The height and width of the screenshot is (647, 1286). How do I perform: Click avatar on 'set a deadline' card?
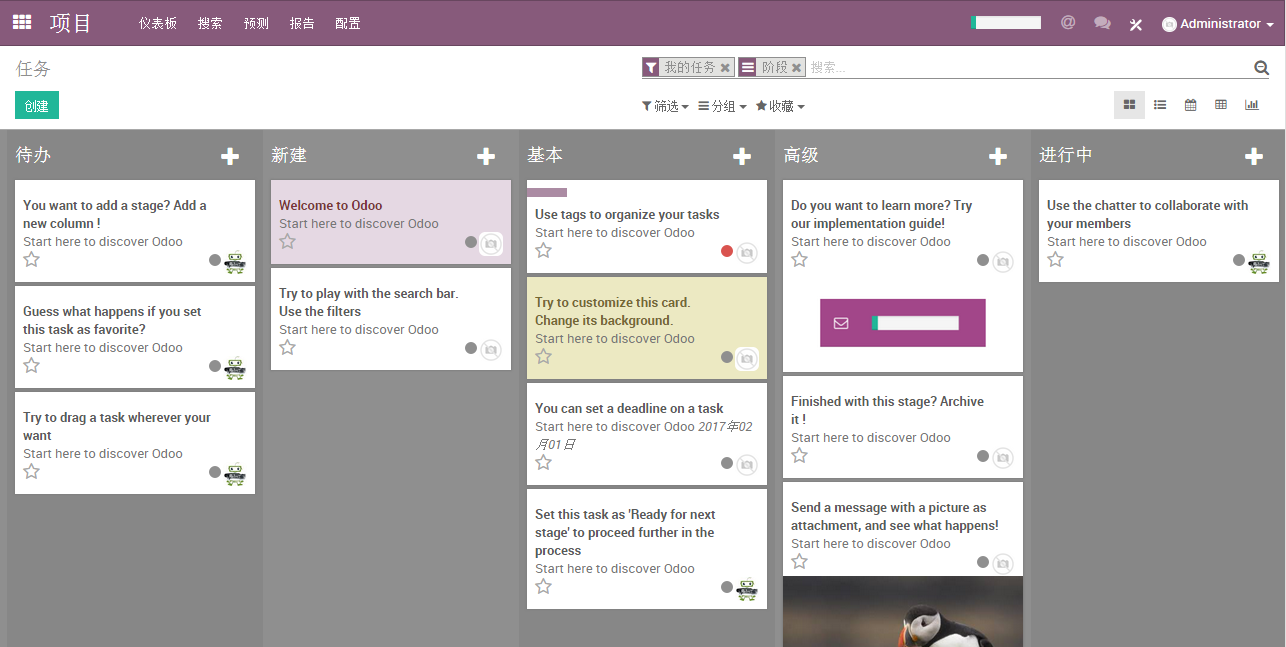pos(746,465)
